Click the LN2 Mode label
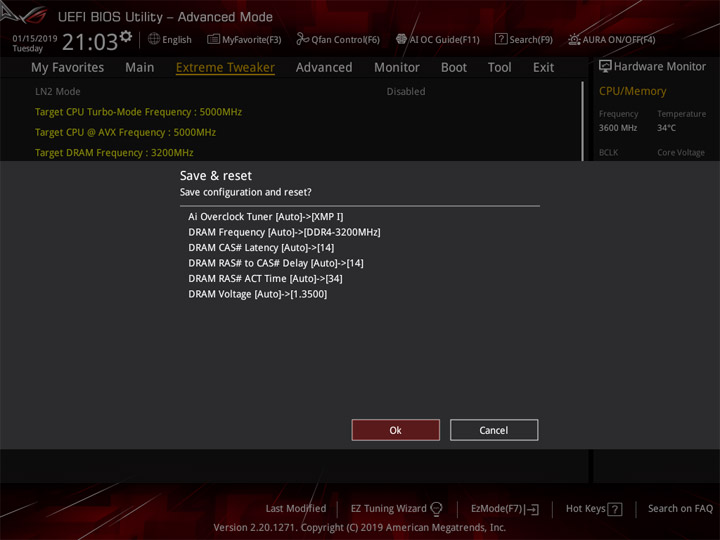Viewport: 720px width, 540px height. pyautogui.click(x=57, y=91)
